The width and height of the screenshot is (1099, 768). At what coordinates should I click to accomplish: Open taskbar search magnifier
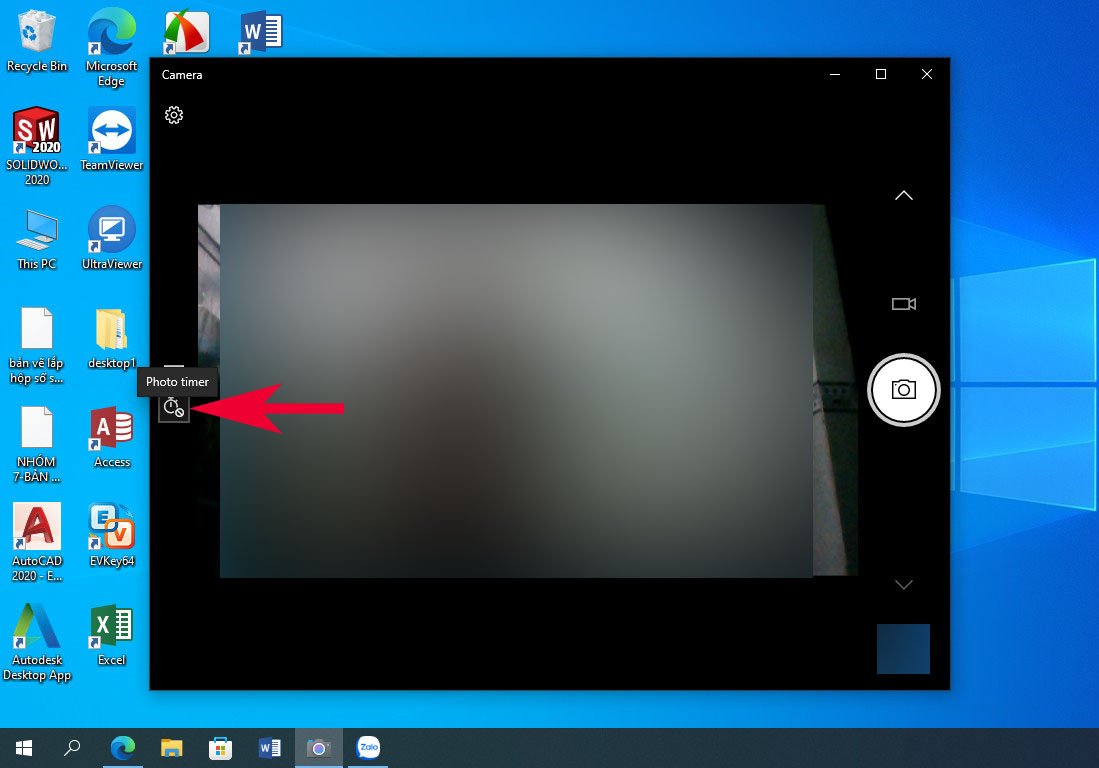point(73,747)
